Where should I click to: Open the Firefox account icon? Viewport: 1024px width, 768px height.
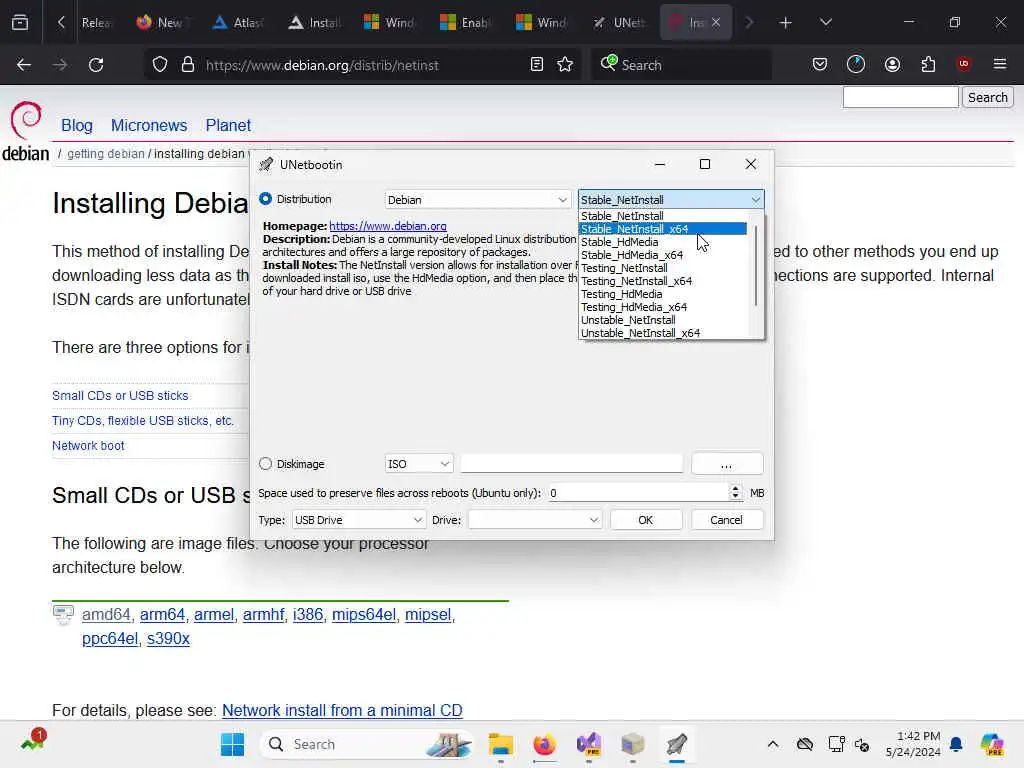point(892,64)
